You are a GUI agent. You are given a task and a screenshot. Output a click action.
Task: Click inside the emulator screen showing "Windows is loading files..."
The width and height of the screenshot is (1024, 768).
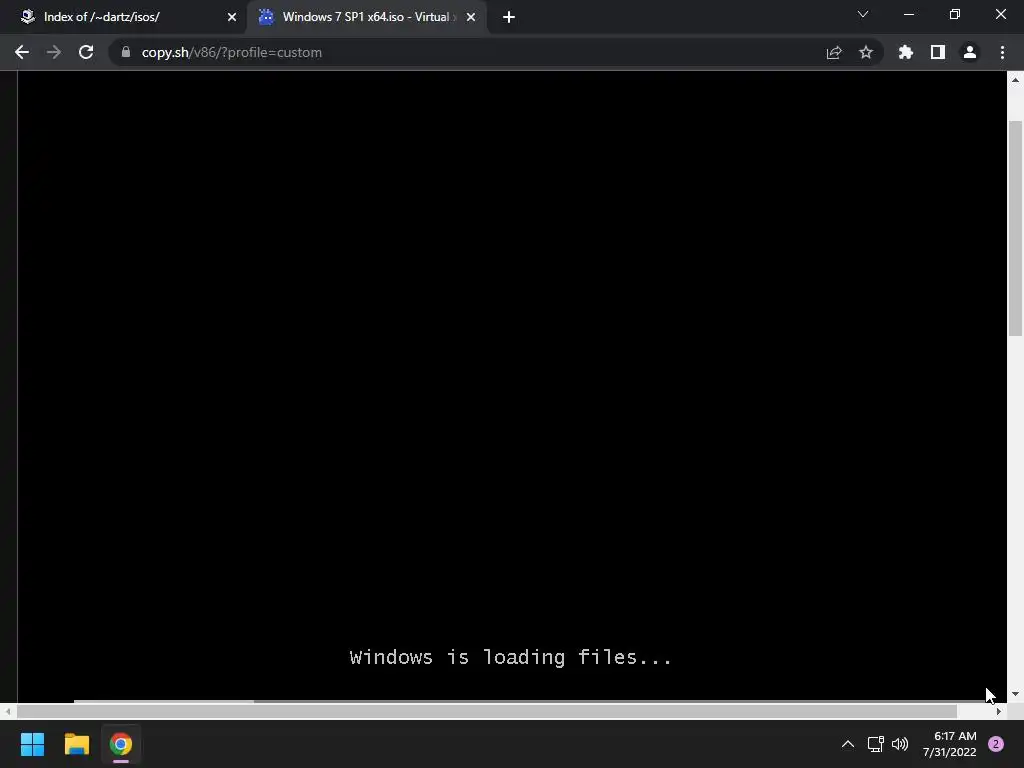tap(512, 385)
